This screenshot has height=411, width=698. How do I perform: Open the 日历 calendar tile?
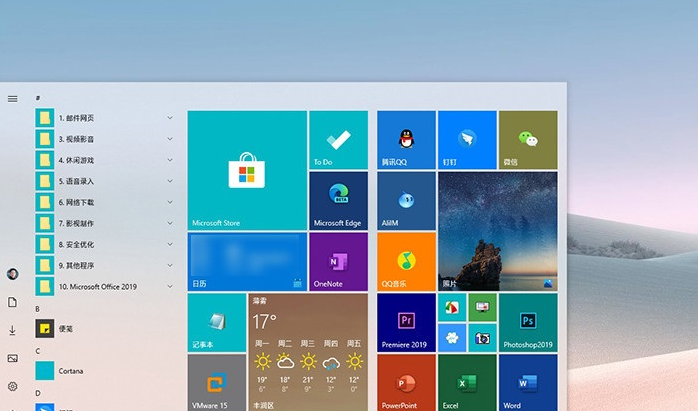247,262
